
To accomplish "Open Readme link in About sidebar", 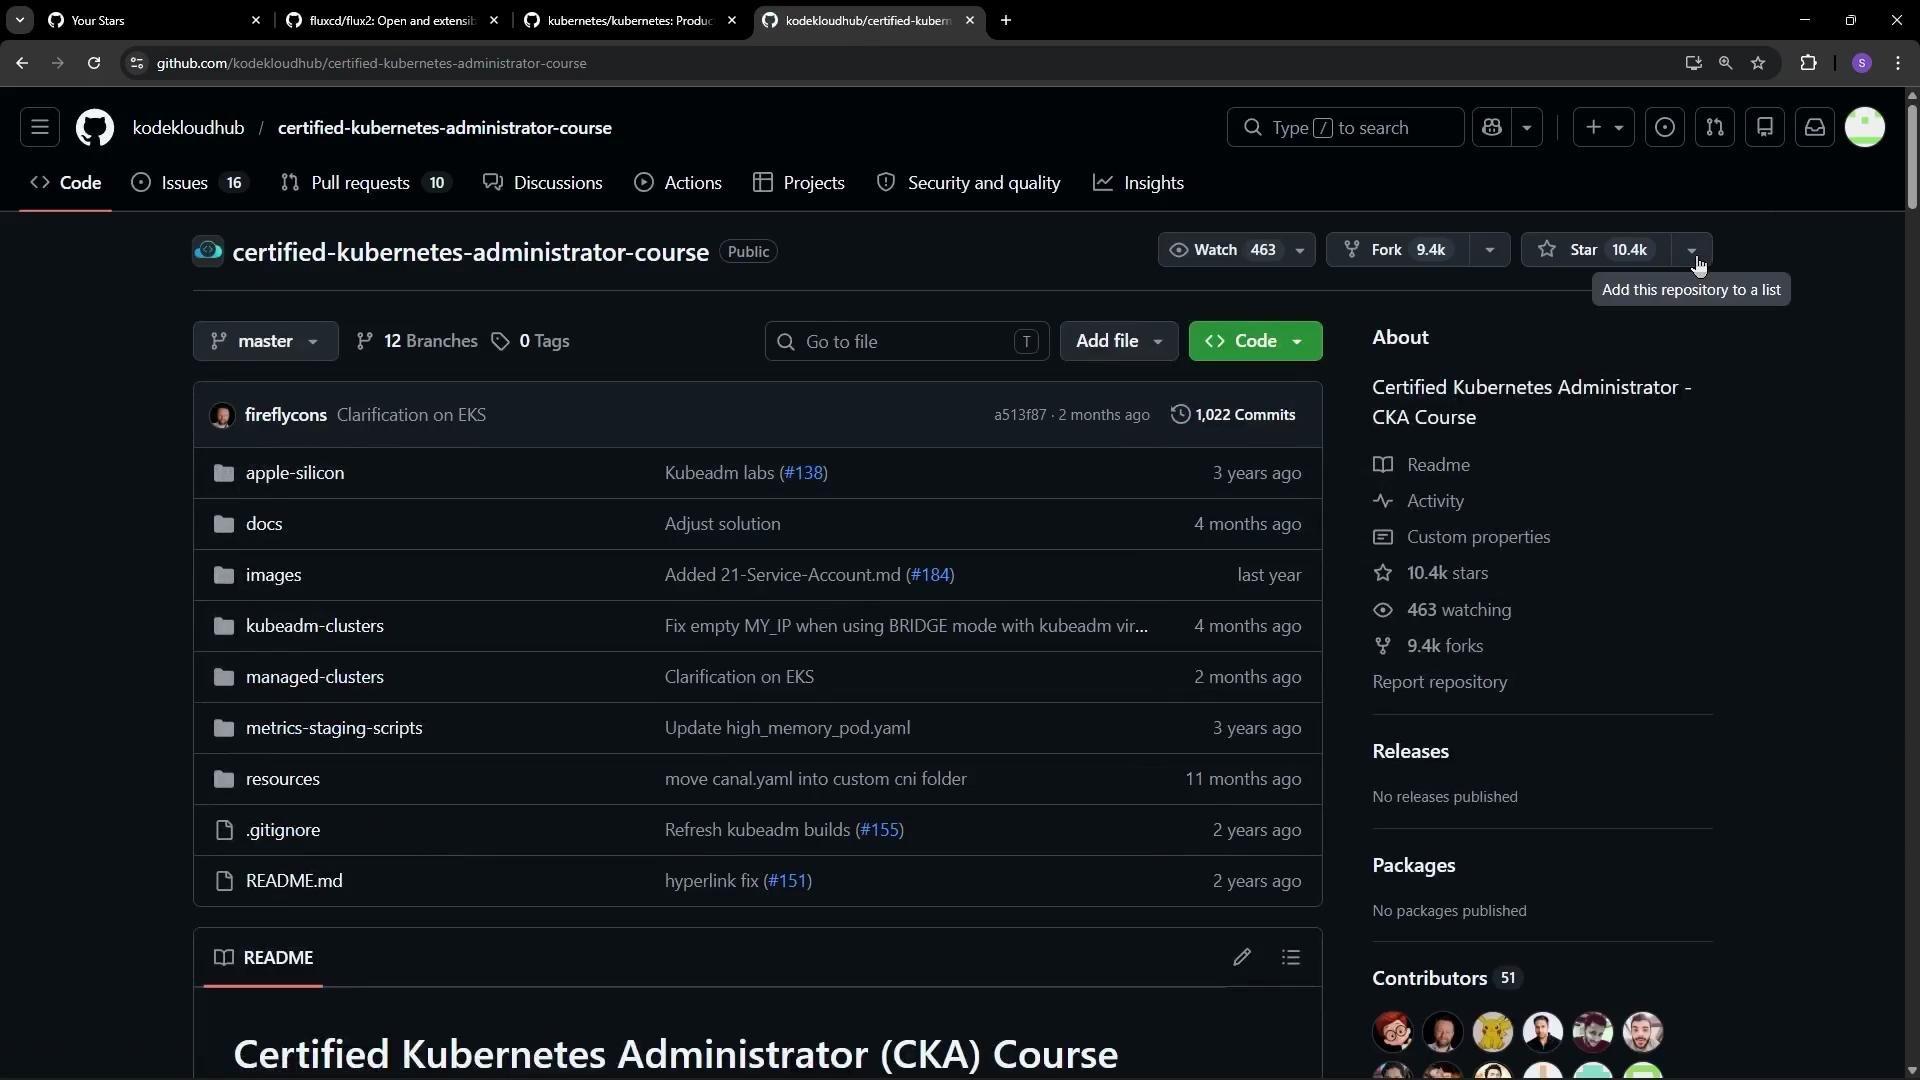I will [1421, 465].
